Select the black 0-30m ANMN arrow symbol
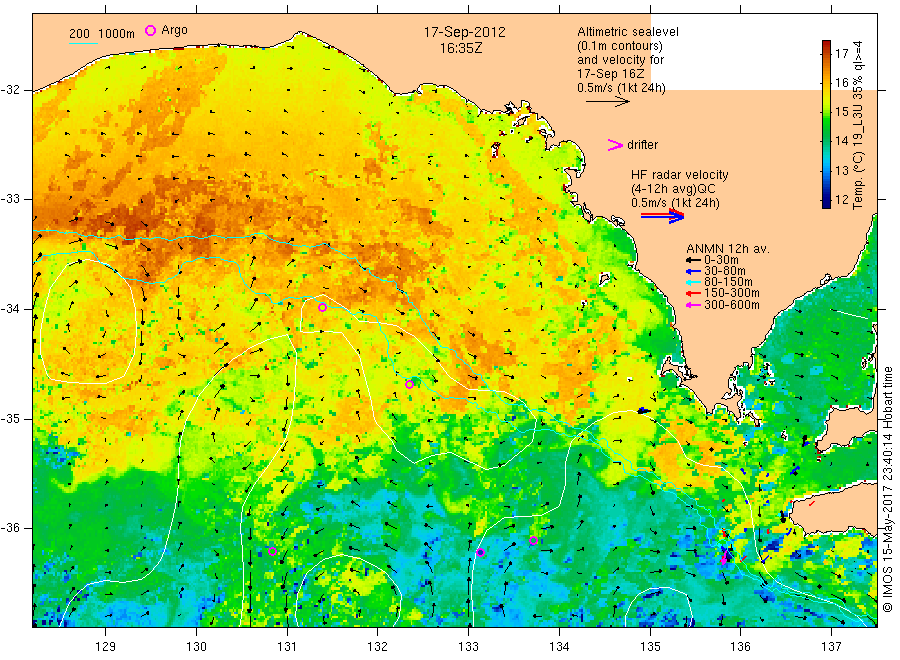Image resolution: width=900 pixels, height=660 pixels. coord(693,260)
